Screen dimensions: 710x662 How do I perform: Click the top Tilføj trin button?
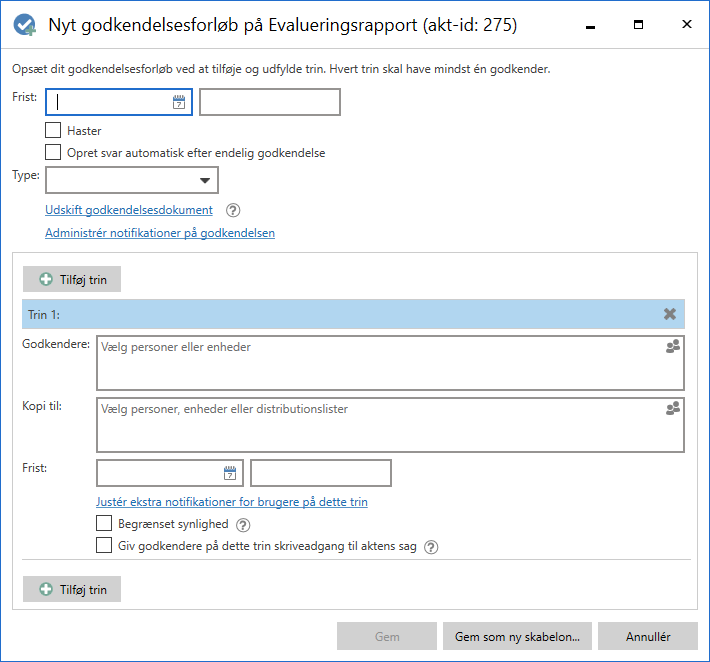coord(72,279)
